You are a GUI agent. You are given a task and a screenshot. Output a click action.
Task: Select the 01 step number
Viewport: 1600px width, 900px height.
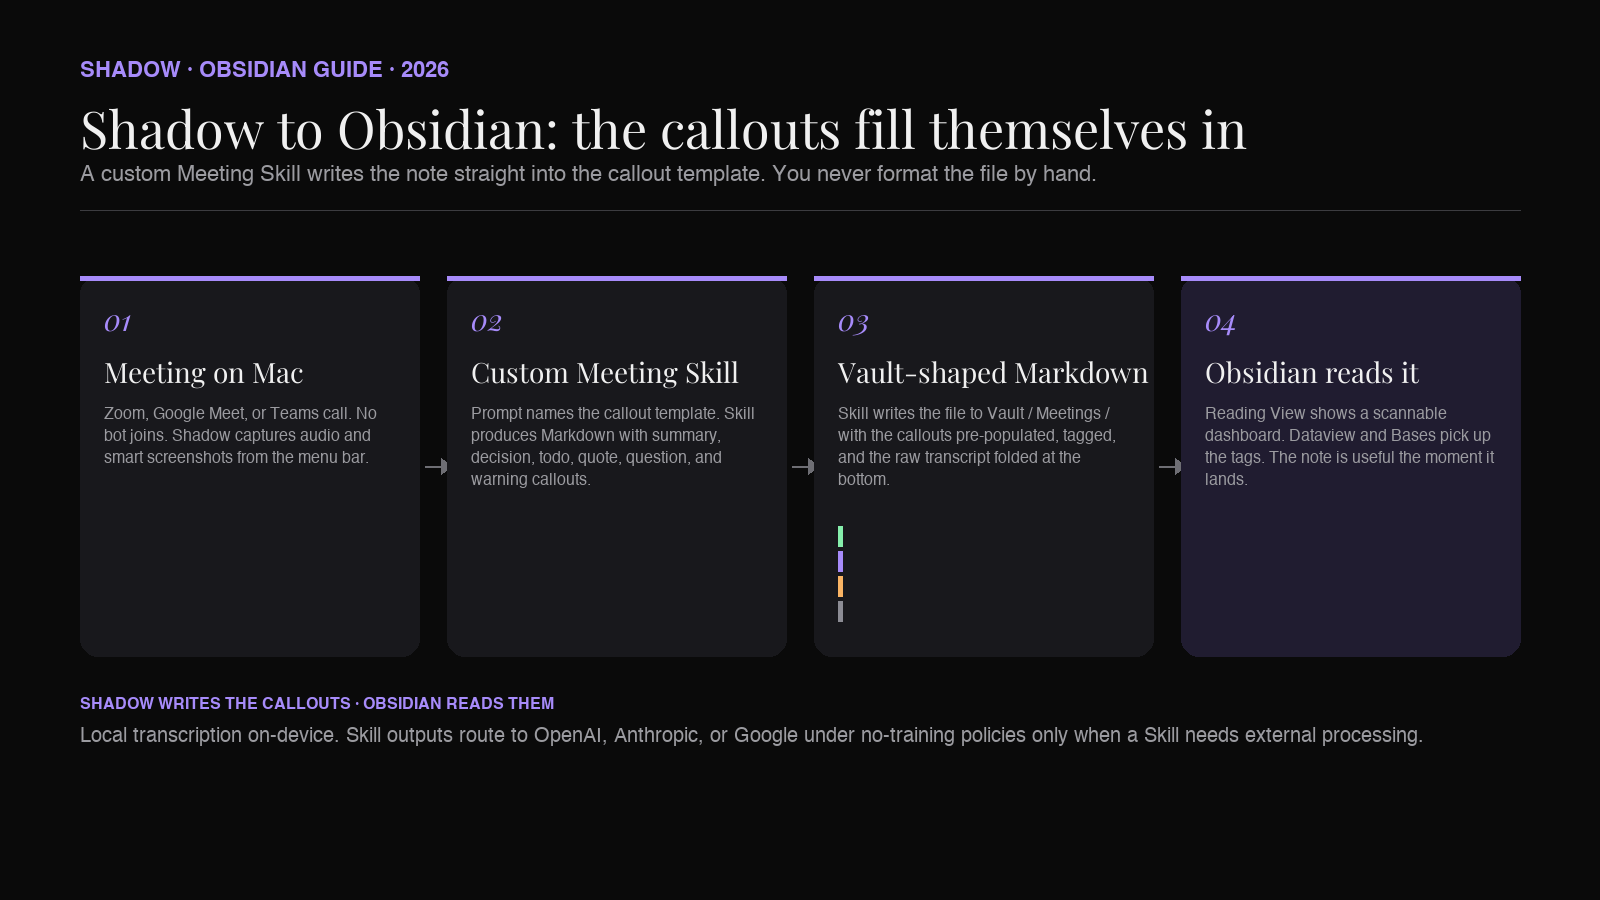(x=118, y=323)
